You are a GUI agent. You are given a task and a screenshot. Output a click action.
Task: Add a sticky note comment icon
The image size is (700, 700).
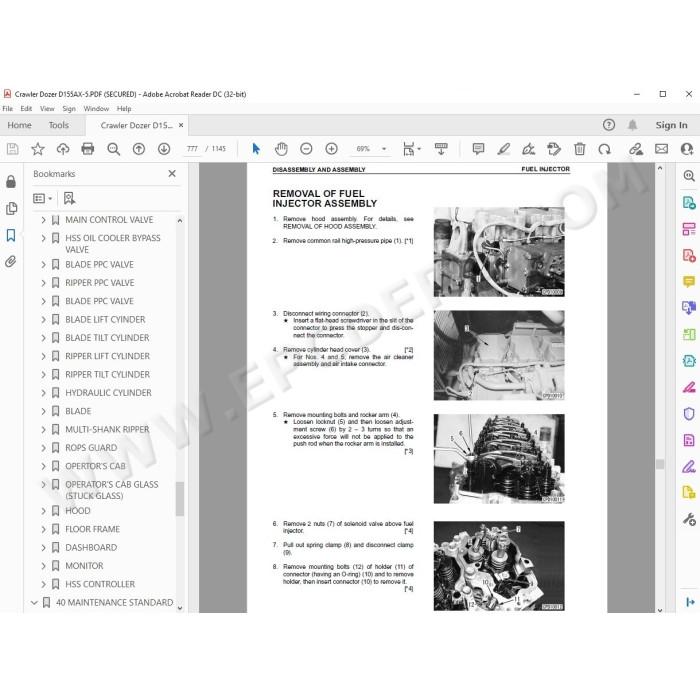click(478, 149)
